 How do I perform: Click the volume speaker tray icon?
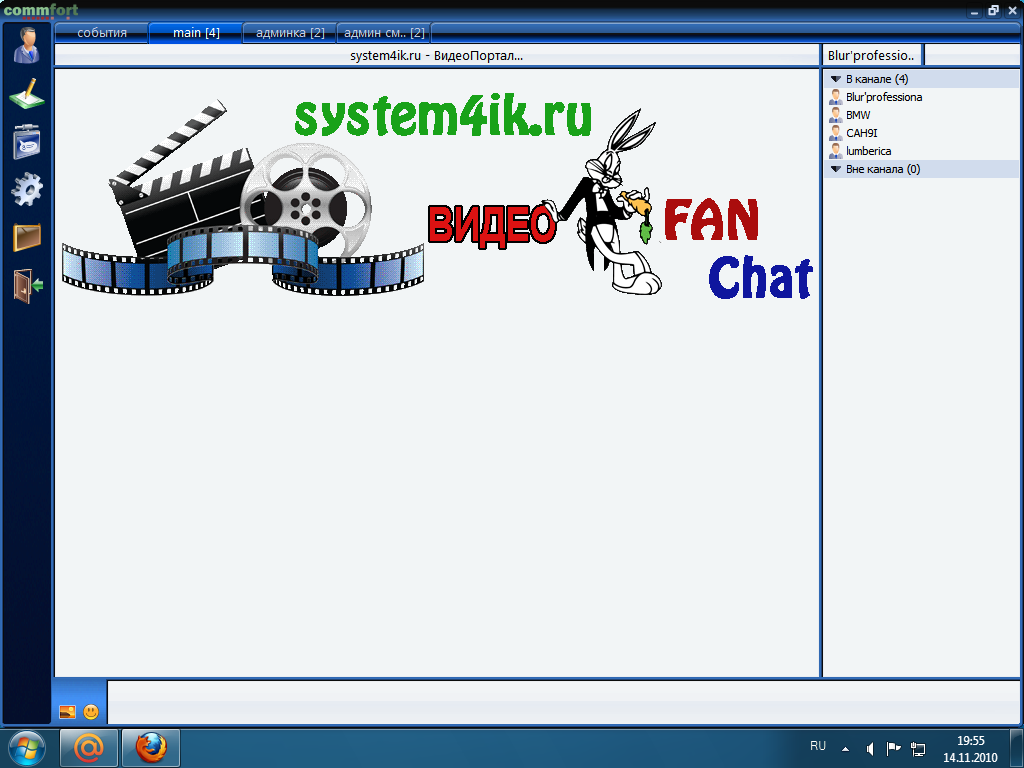tap(870, 748)
